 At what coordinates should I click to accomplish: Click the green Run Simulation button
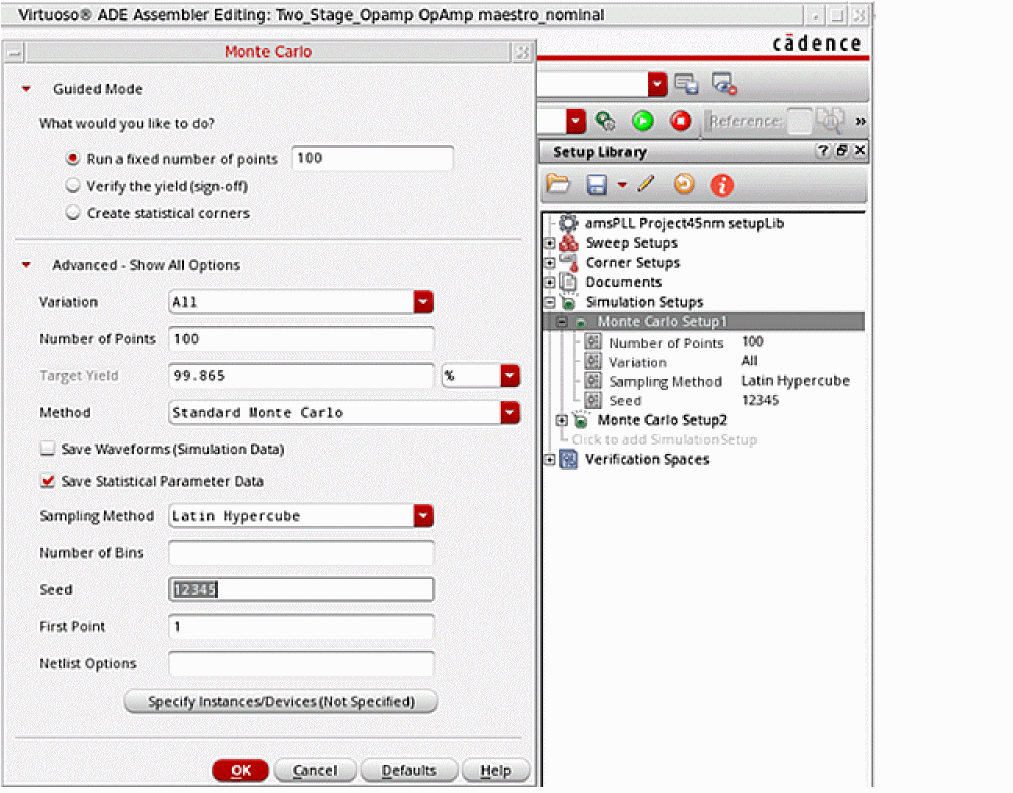point(642,121)
